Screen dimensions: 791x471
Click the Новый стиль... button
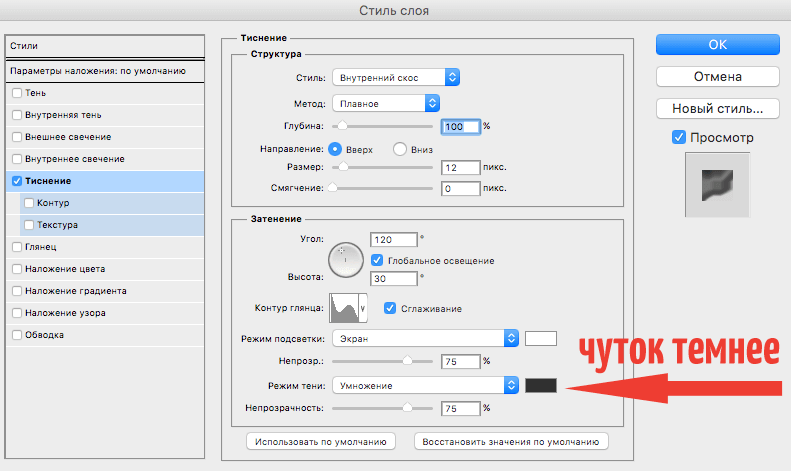pos(716,108)
